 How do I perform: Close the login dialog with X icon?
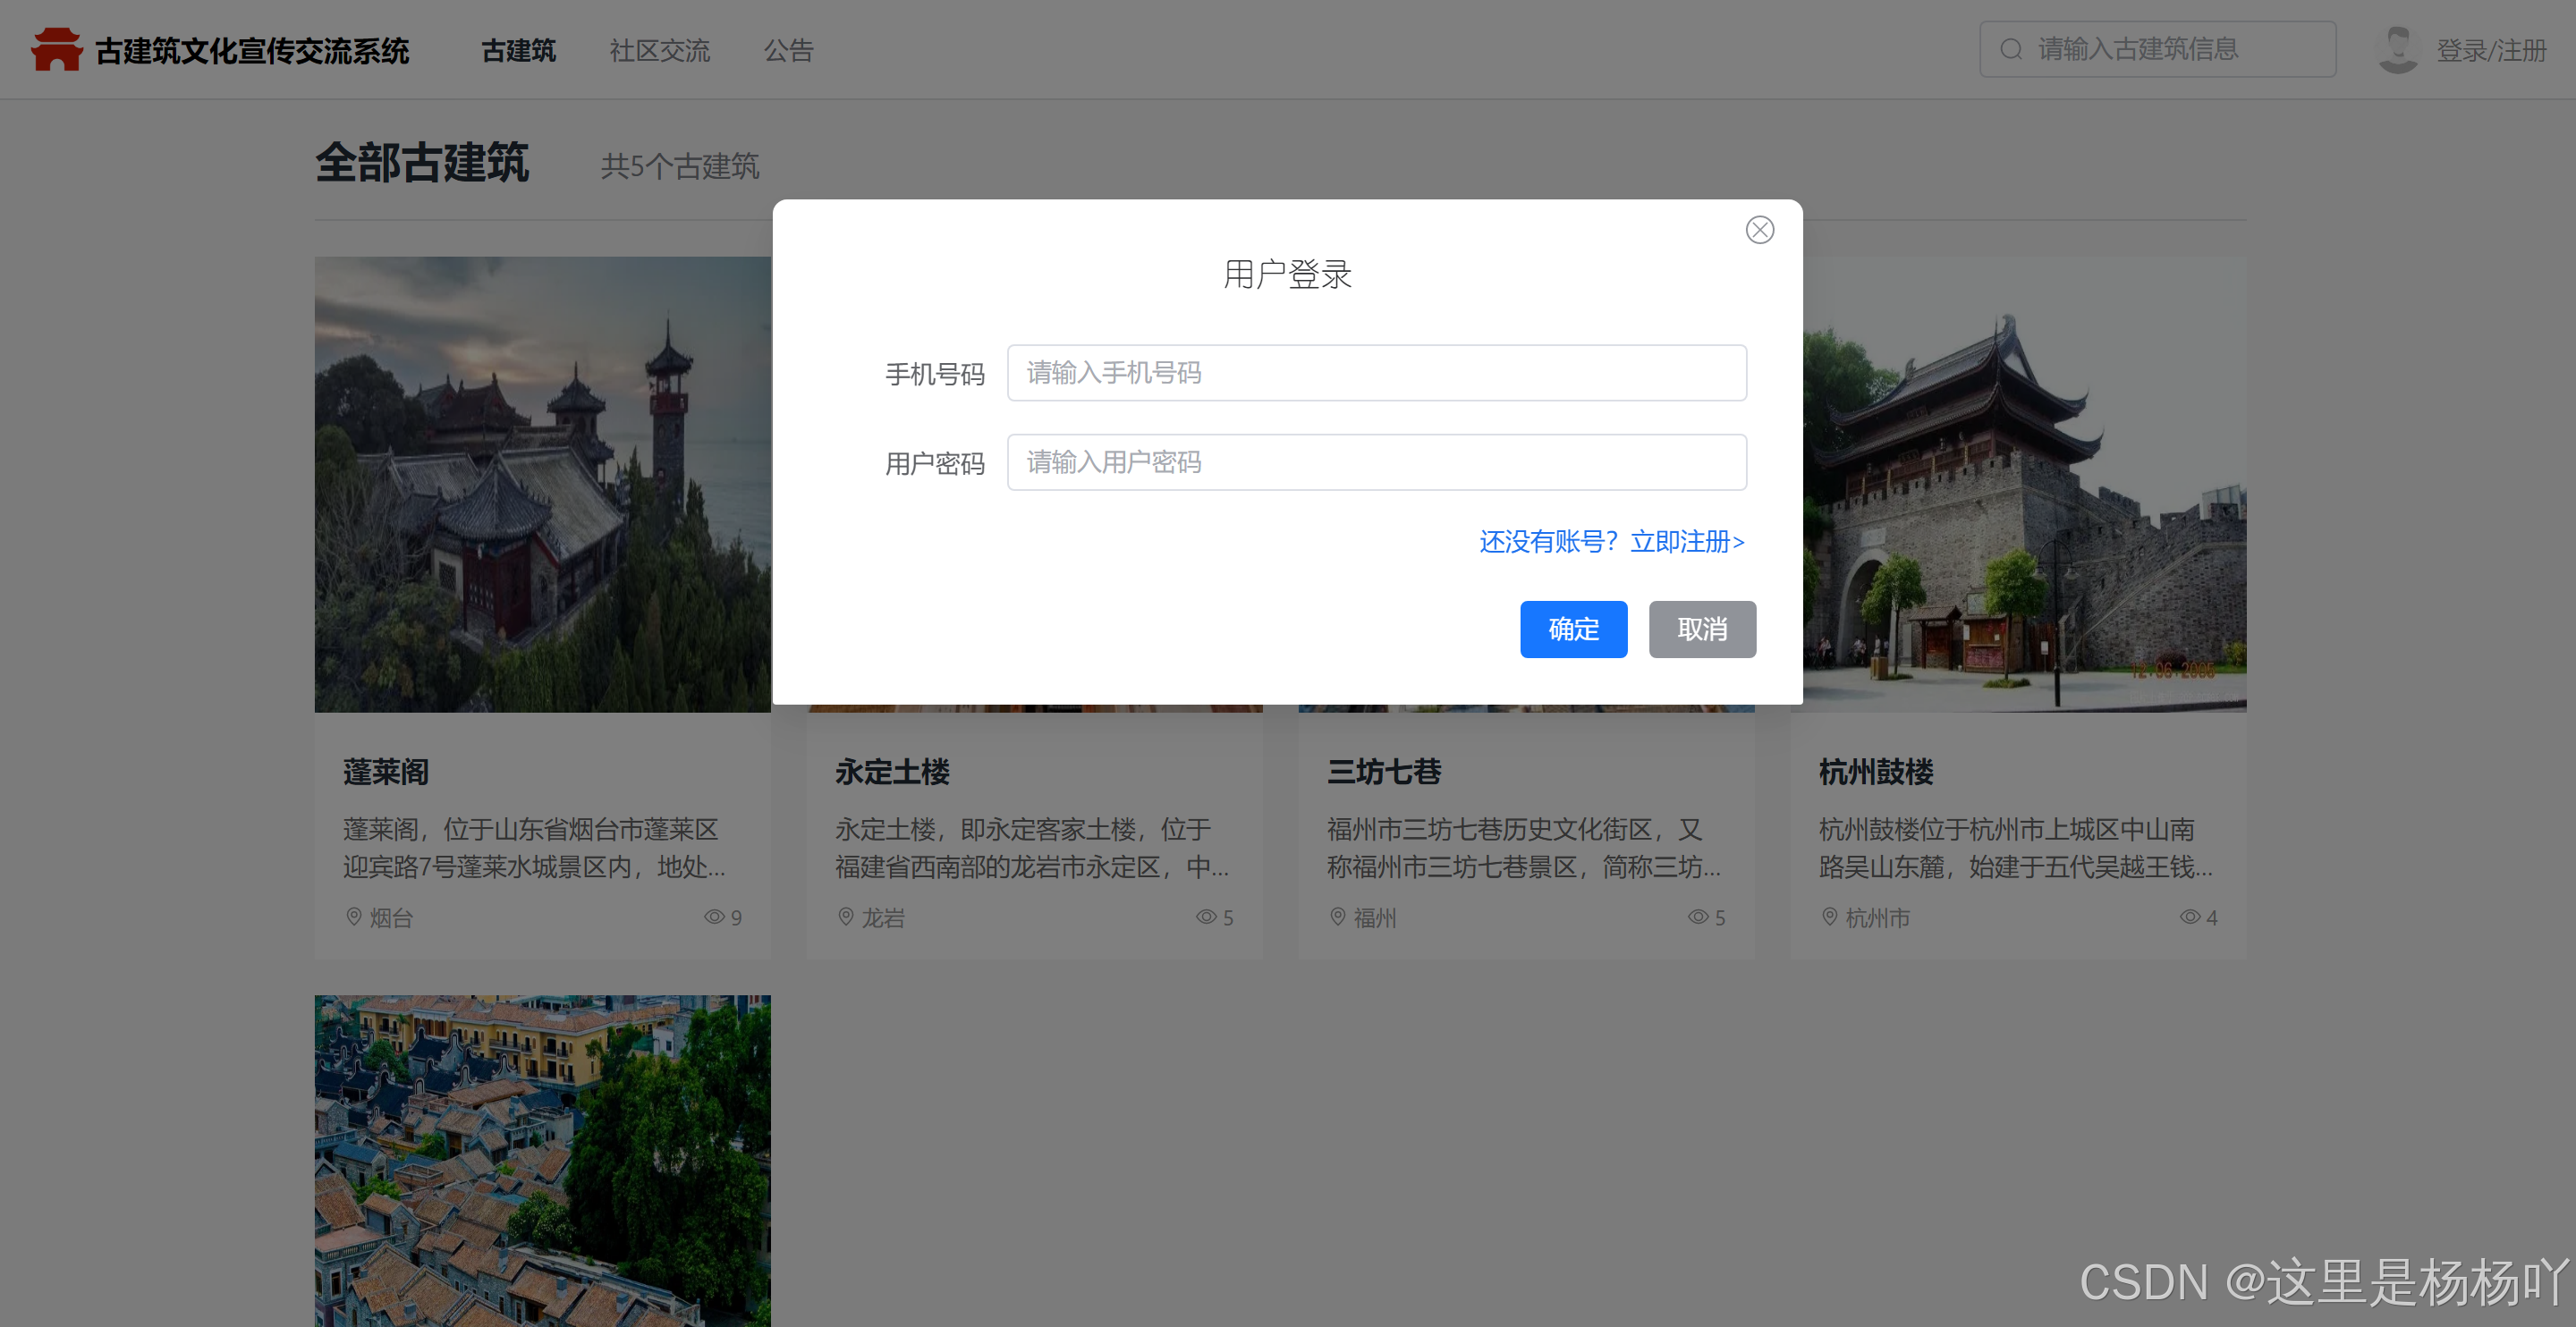point(1759,230)
